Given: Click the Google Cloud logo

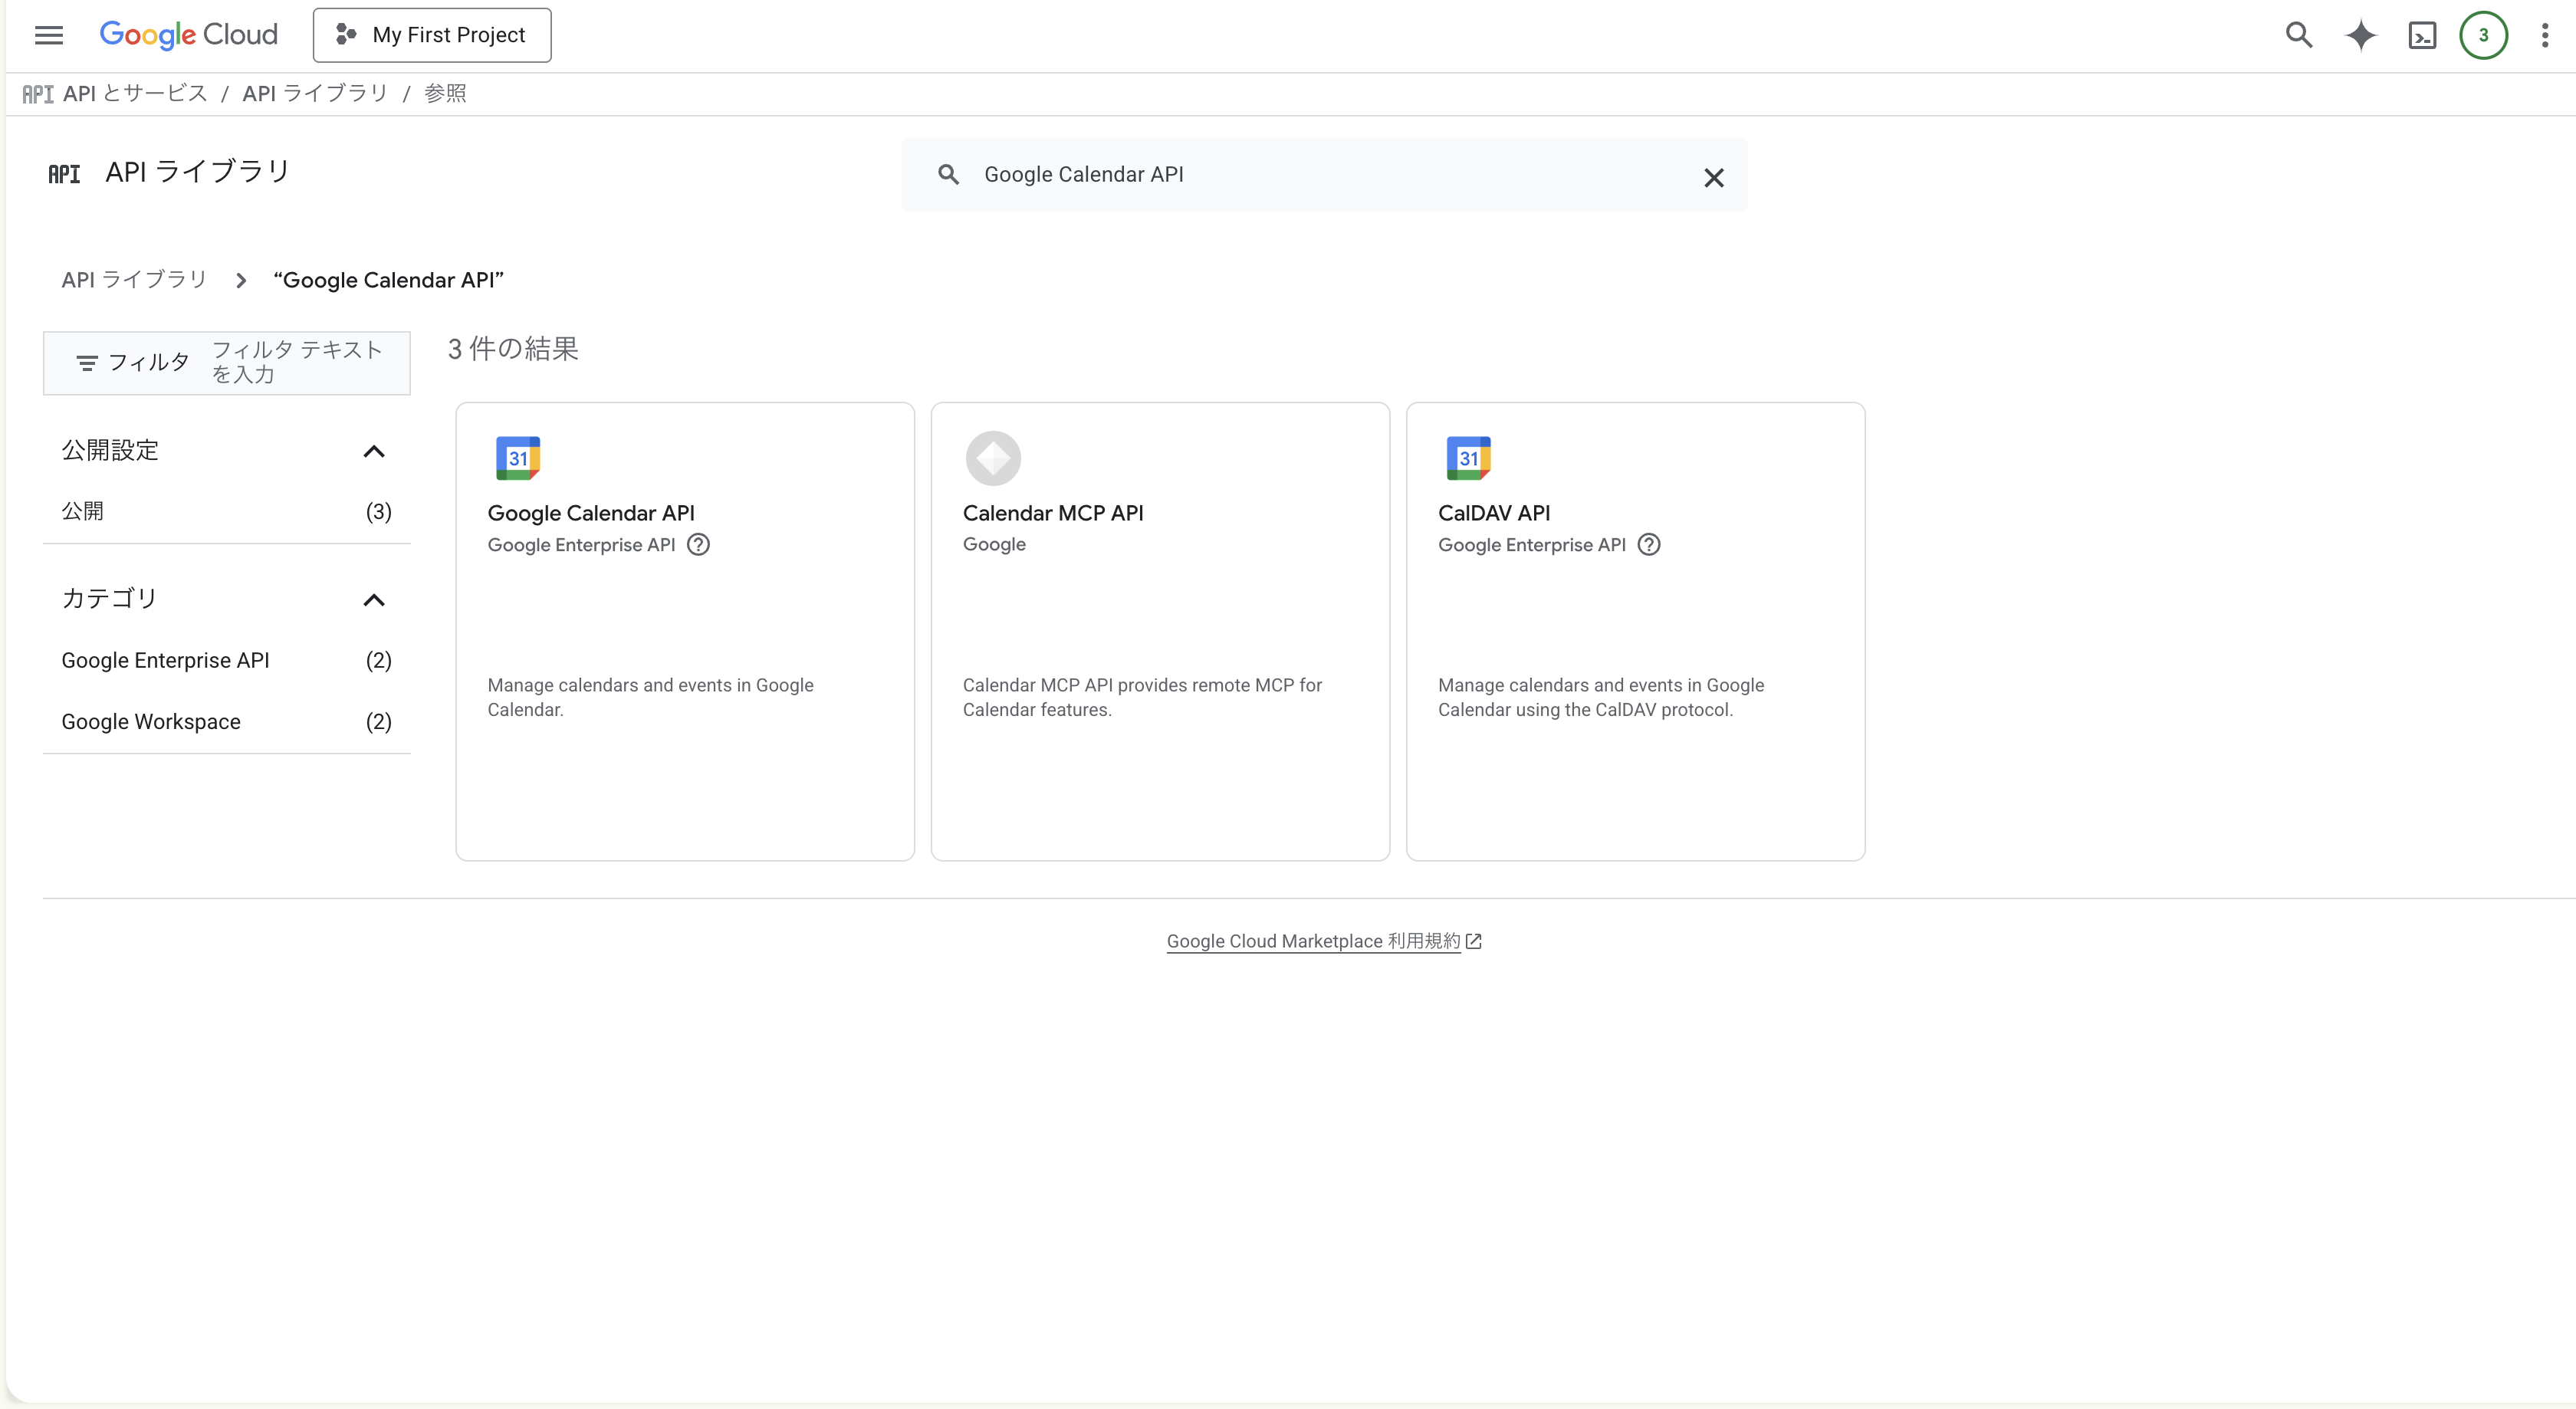Looking at the screenshot, I should tap(188, 35).
